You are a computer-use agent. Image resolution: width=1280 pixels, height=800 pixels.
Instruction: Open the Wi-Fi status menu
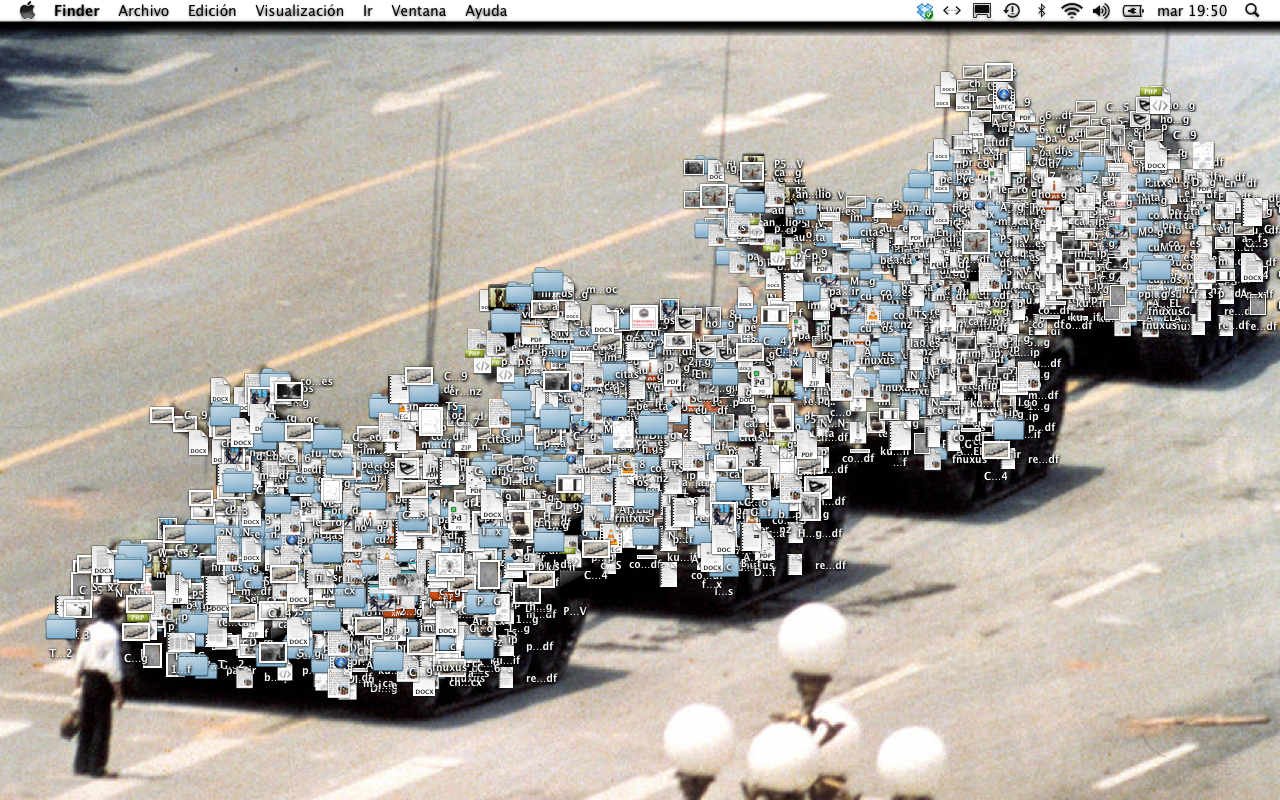(x=1072, y=11)
